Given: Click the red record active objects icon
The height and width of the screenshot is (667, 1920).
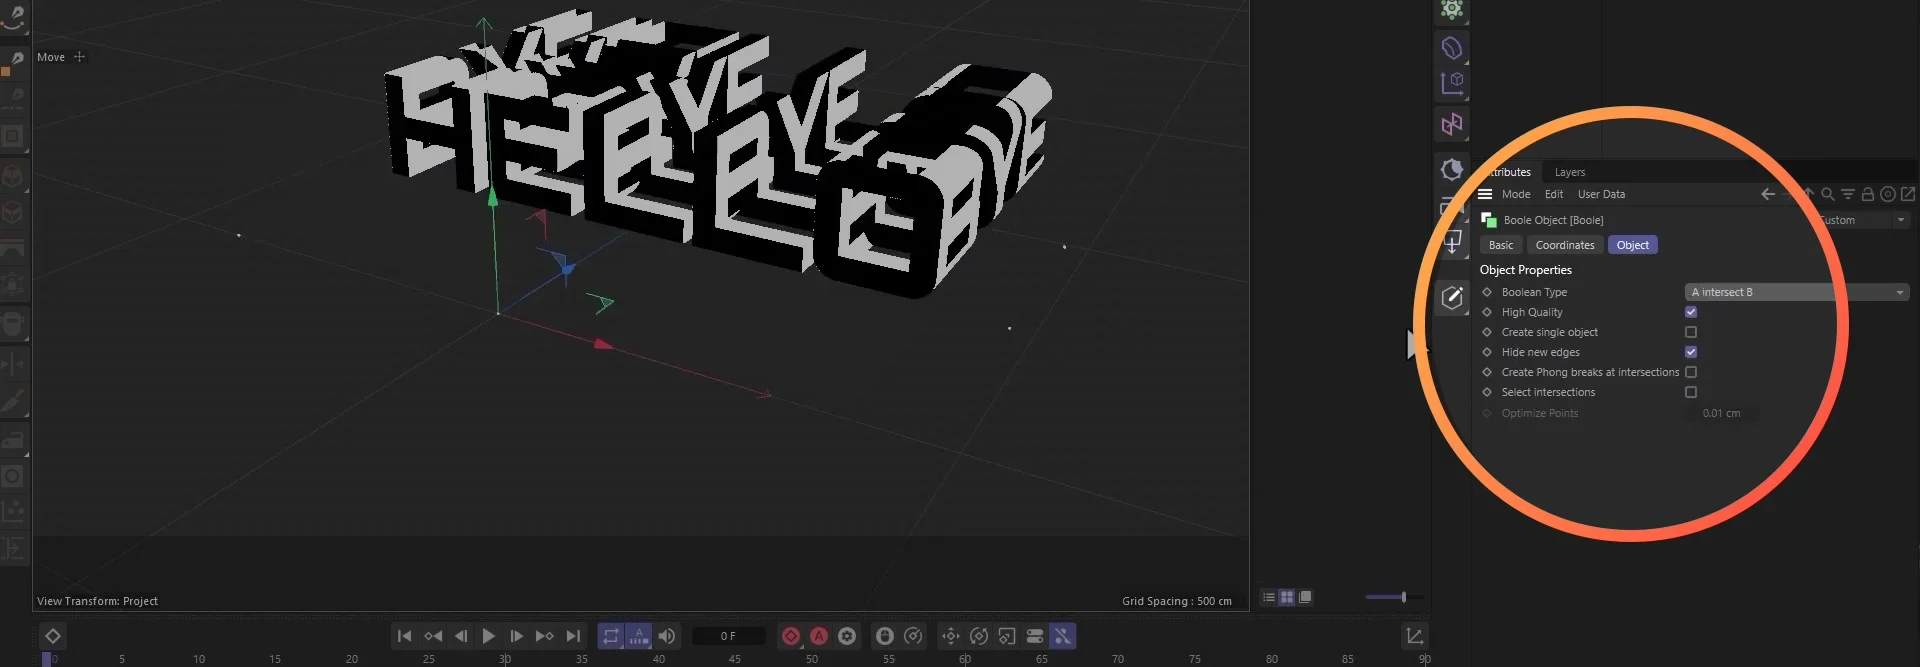Looking at the screenshot, I should [791, 636].
